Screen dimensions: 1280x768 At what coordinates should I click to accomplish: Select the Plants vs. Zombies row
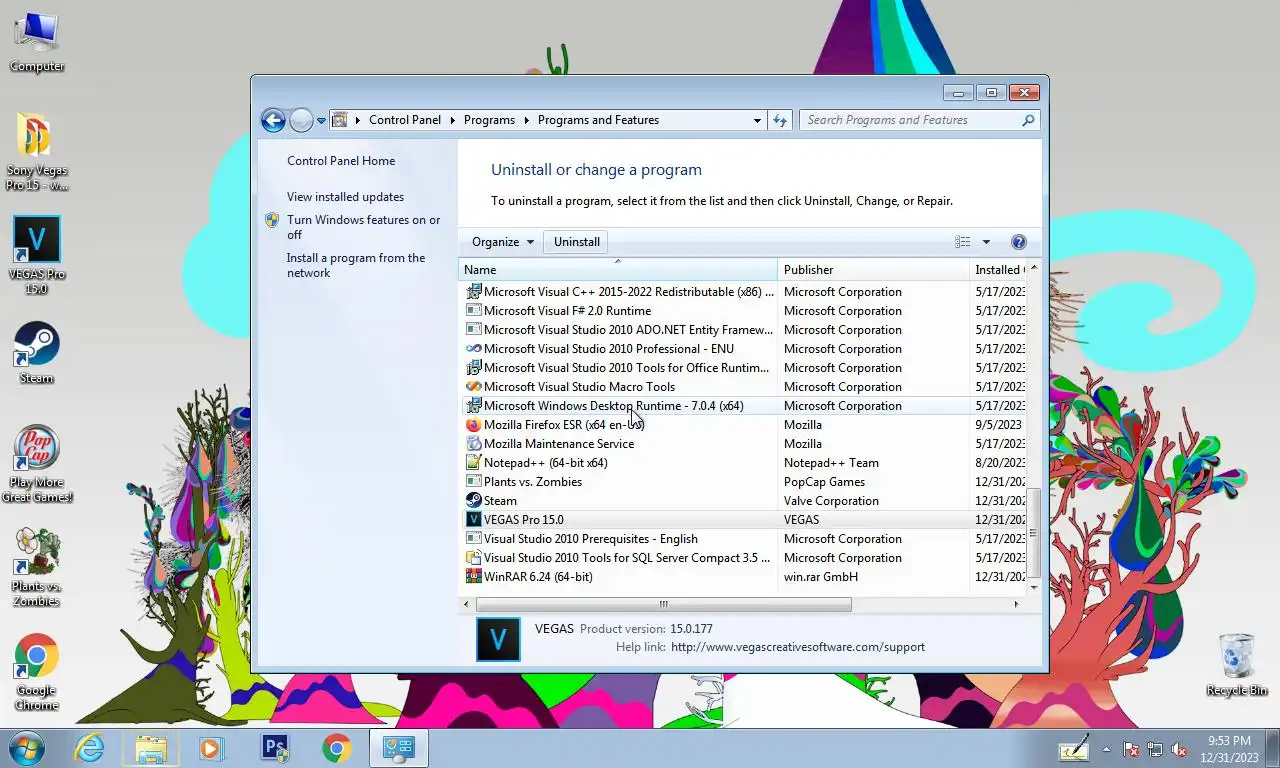[742, 482]
